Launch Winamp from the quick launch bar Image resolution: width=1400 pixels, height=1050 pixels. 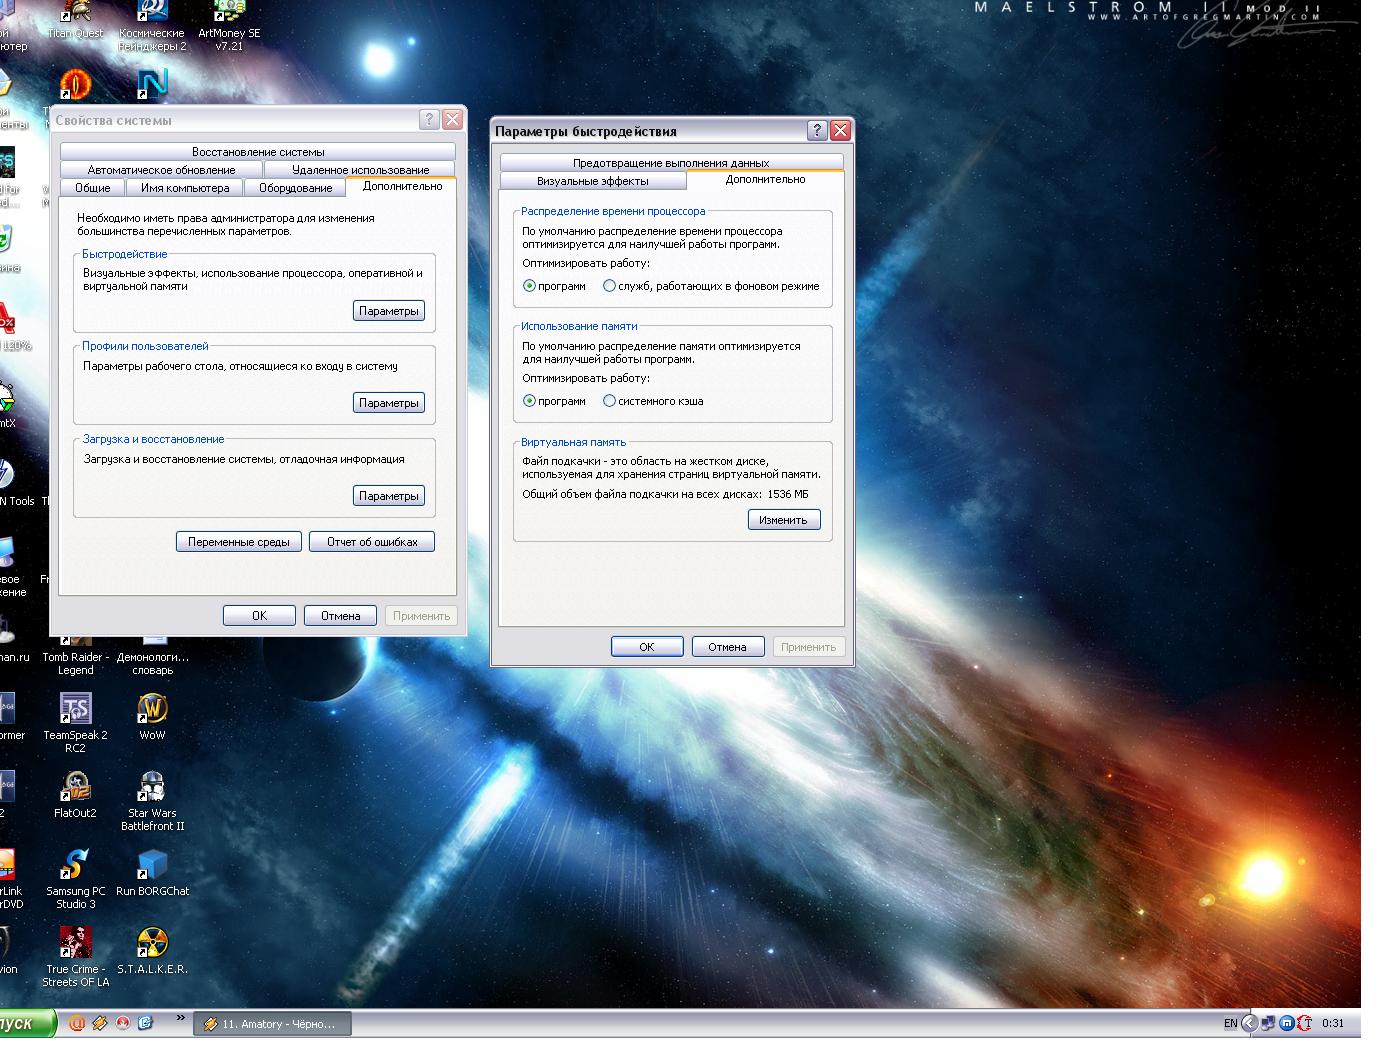point(100,1023)
